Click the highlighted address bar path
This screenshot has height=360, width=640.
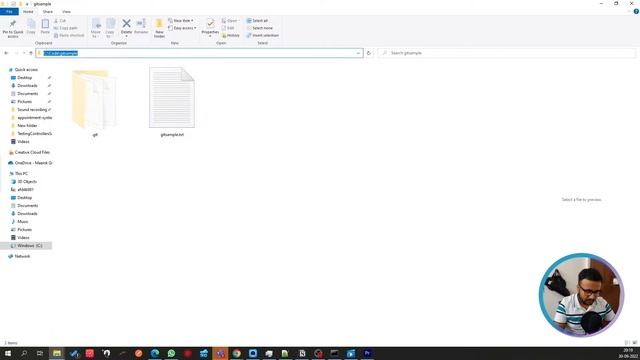tap(60, 53)
